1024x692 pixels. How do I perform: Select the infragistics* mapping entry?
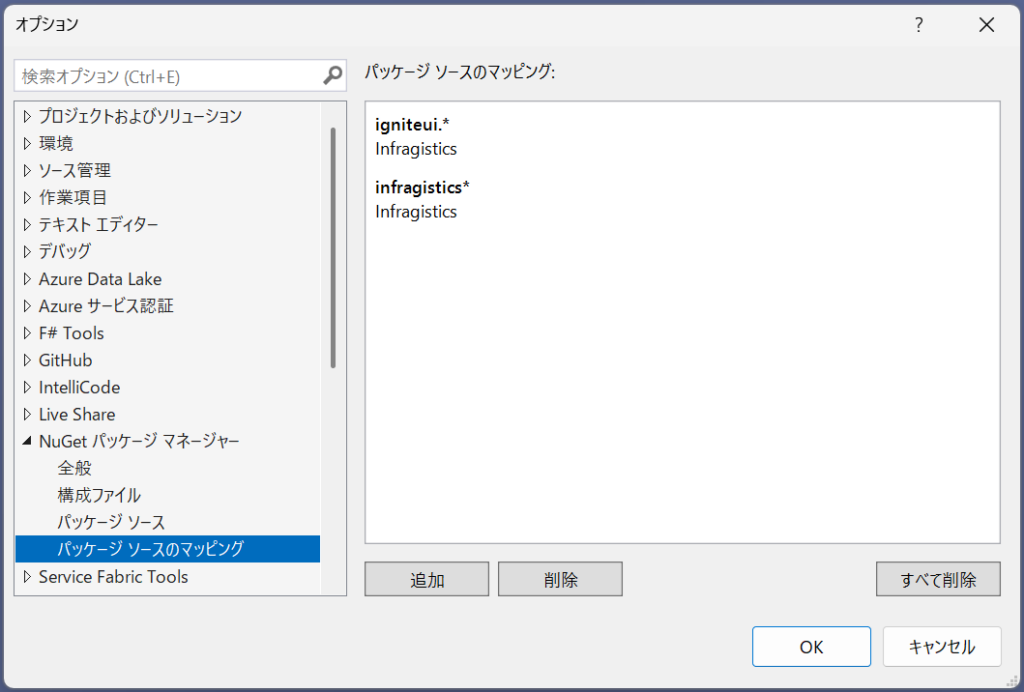[422, 187]
